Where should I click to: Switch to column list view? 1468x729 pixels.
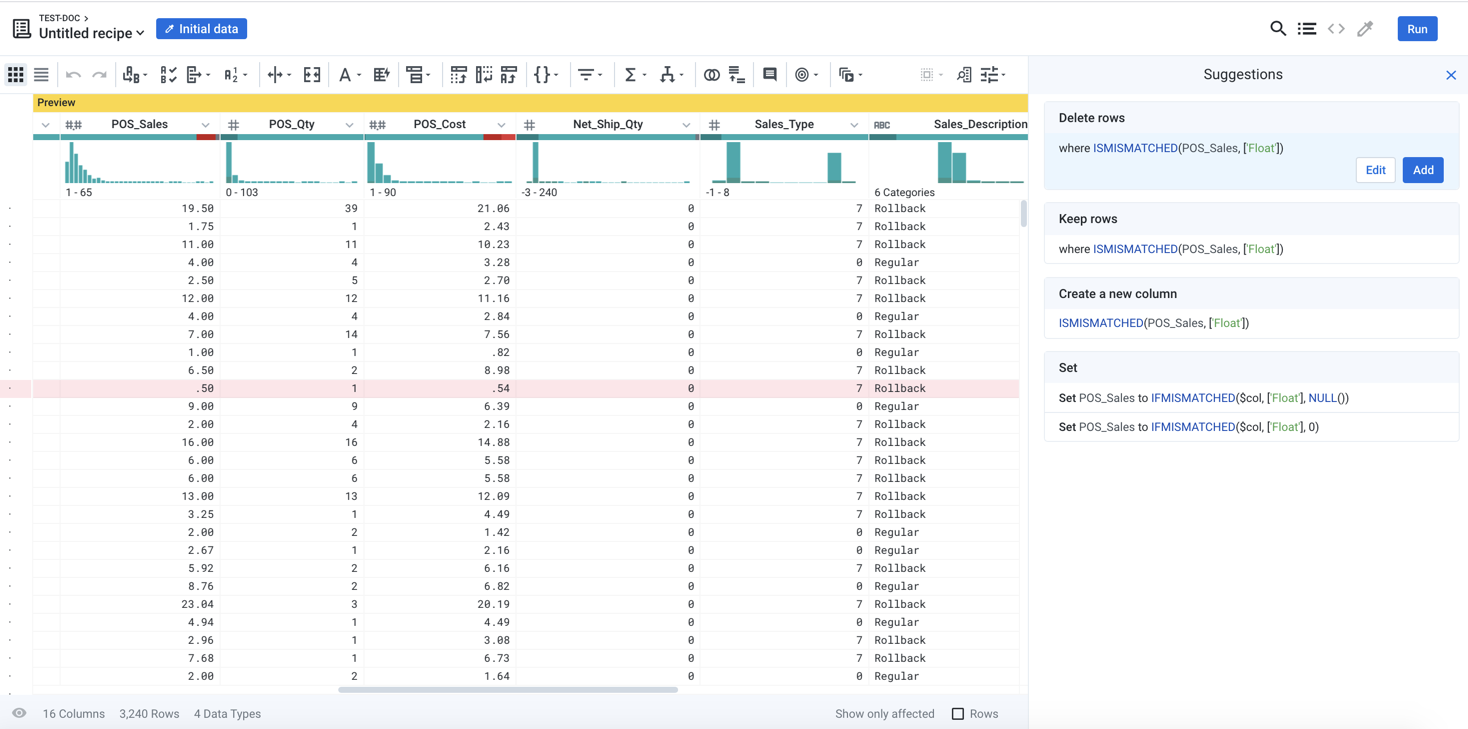click(x=41, y=75)
